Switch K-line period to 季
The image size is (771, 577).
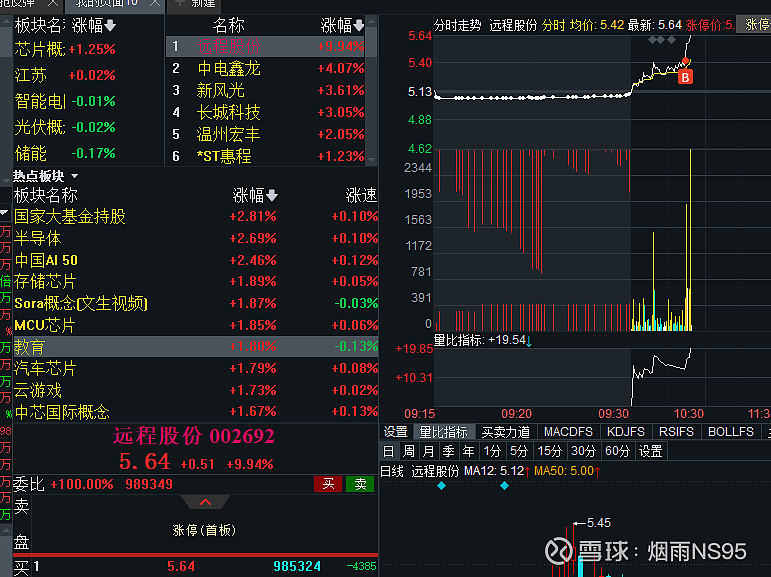point(448,451)
